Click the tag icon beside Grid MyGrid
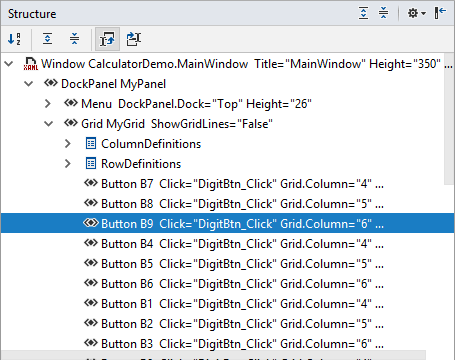 71,123
